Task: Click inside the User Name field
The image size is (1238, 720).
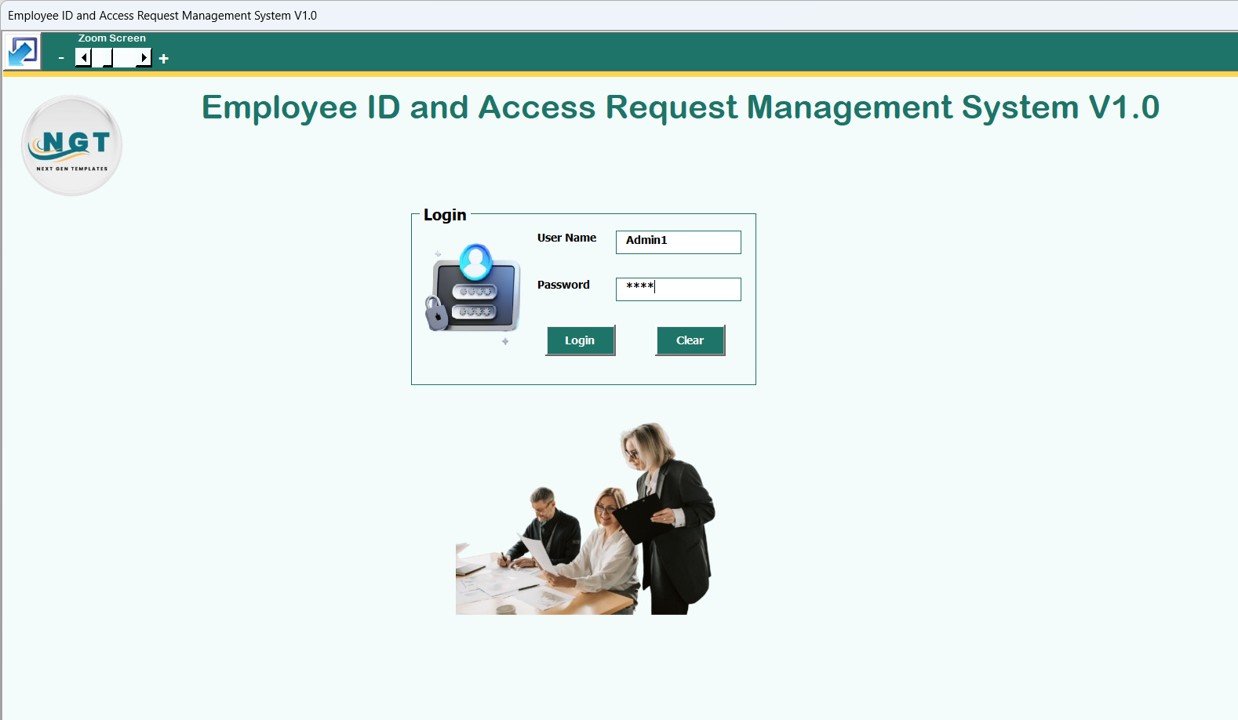Action: (678, 242)
